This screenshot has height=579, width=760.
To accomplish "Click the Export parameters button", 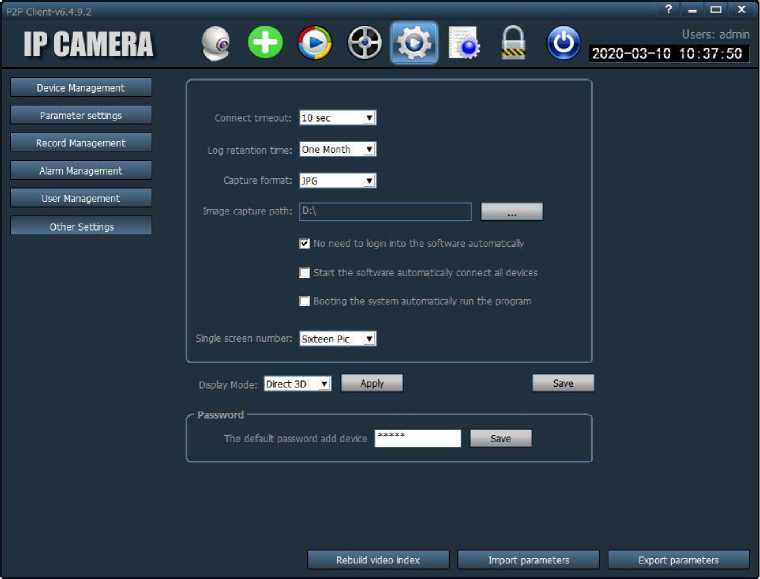I will (x=678, y=560).
